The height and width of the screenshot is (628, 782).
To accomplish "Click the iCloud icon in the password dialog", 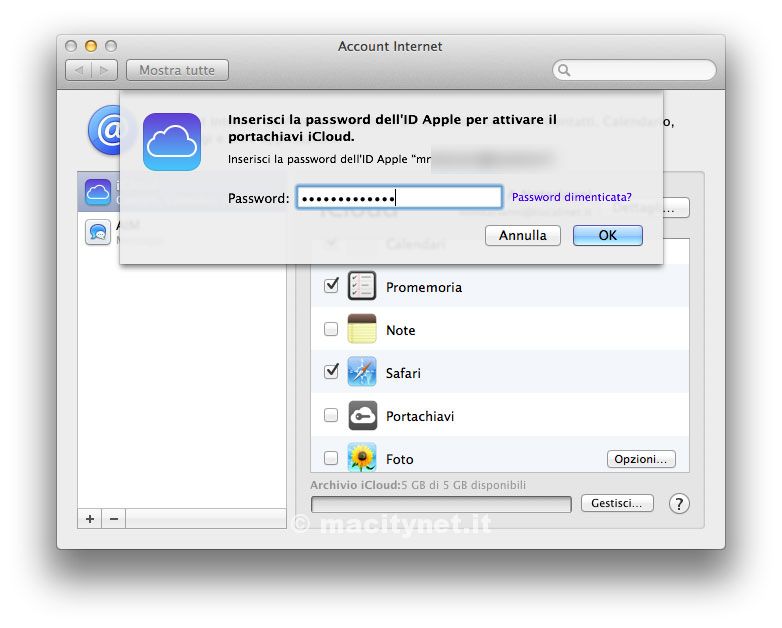I will click(x=172, y=142).
